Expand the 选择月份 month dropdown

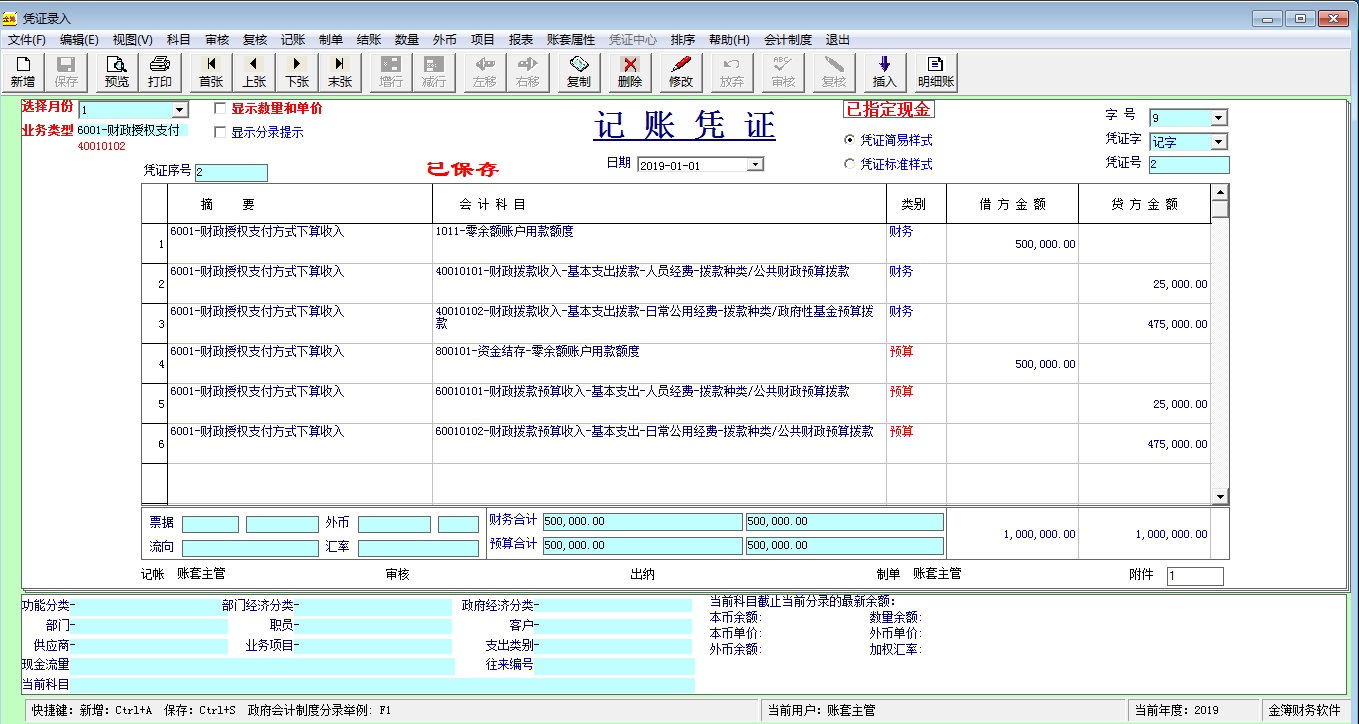click(x=180, y=110)
